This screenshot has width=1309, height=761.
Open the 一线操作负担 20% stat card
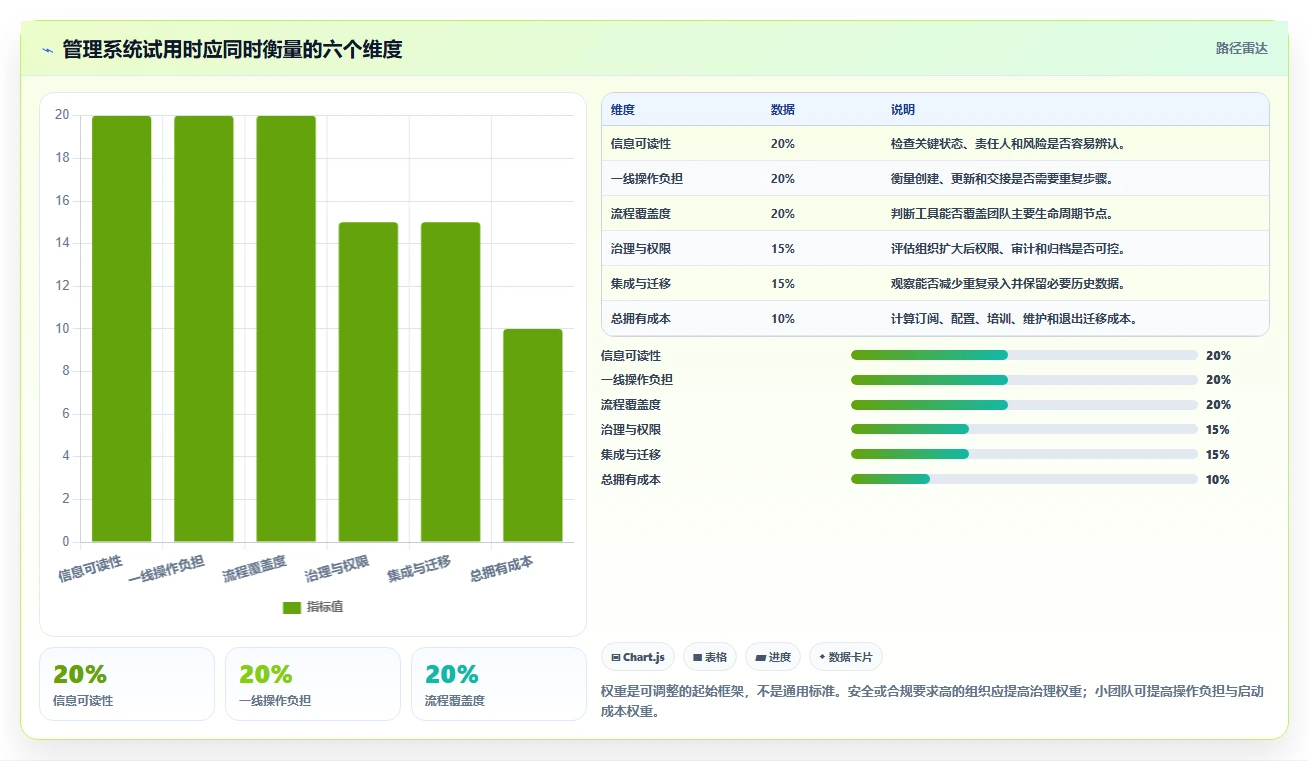(313, 684)
